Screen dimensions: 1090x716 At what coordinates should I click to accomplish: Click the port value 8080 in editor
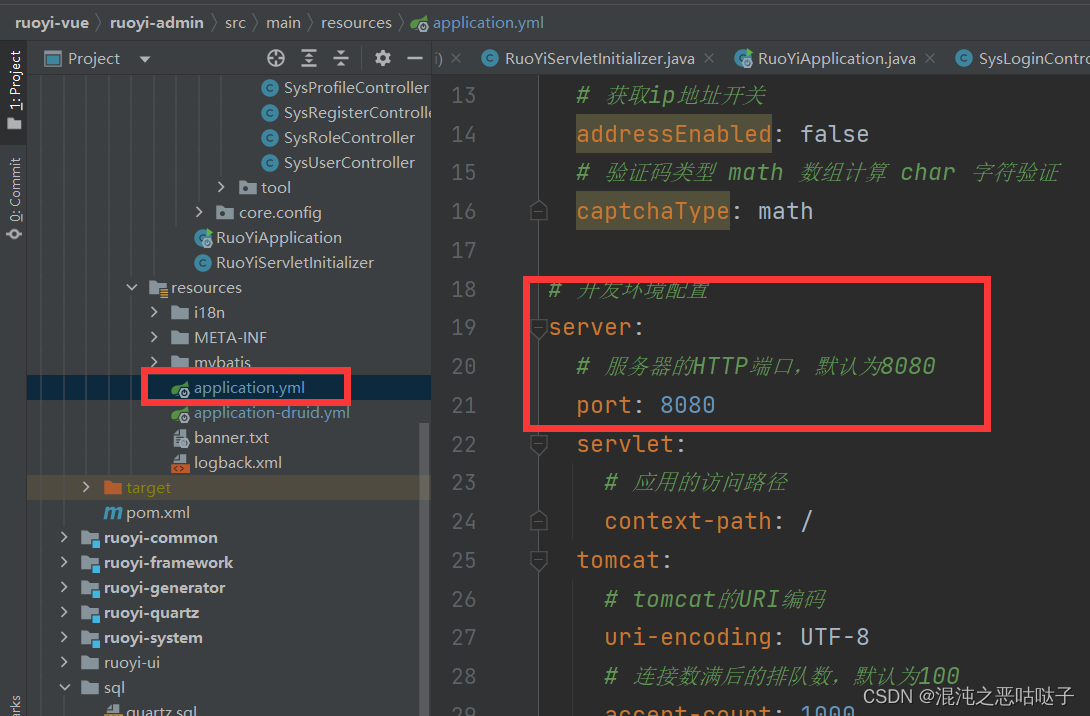[x=688, y=405]
